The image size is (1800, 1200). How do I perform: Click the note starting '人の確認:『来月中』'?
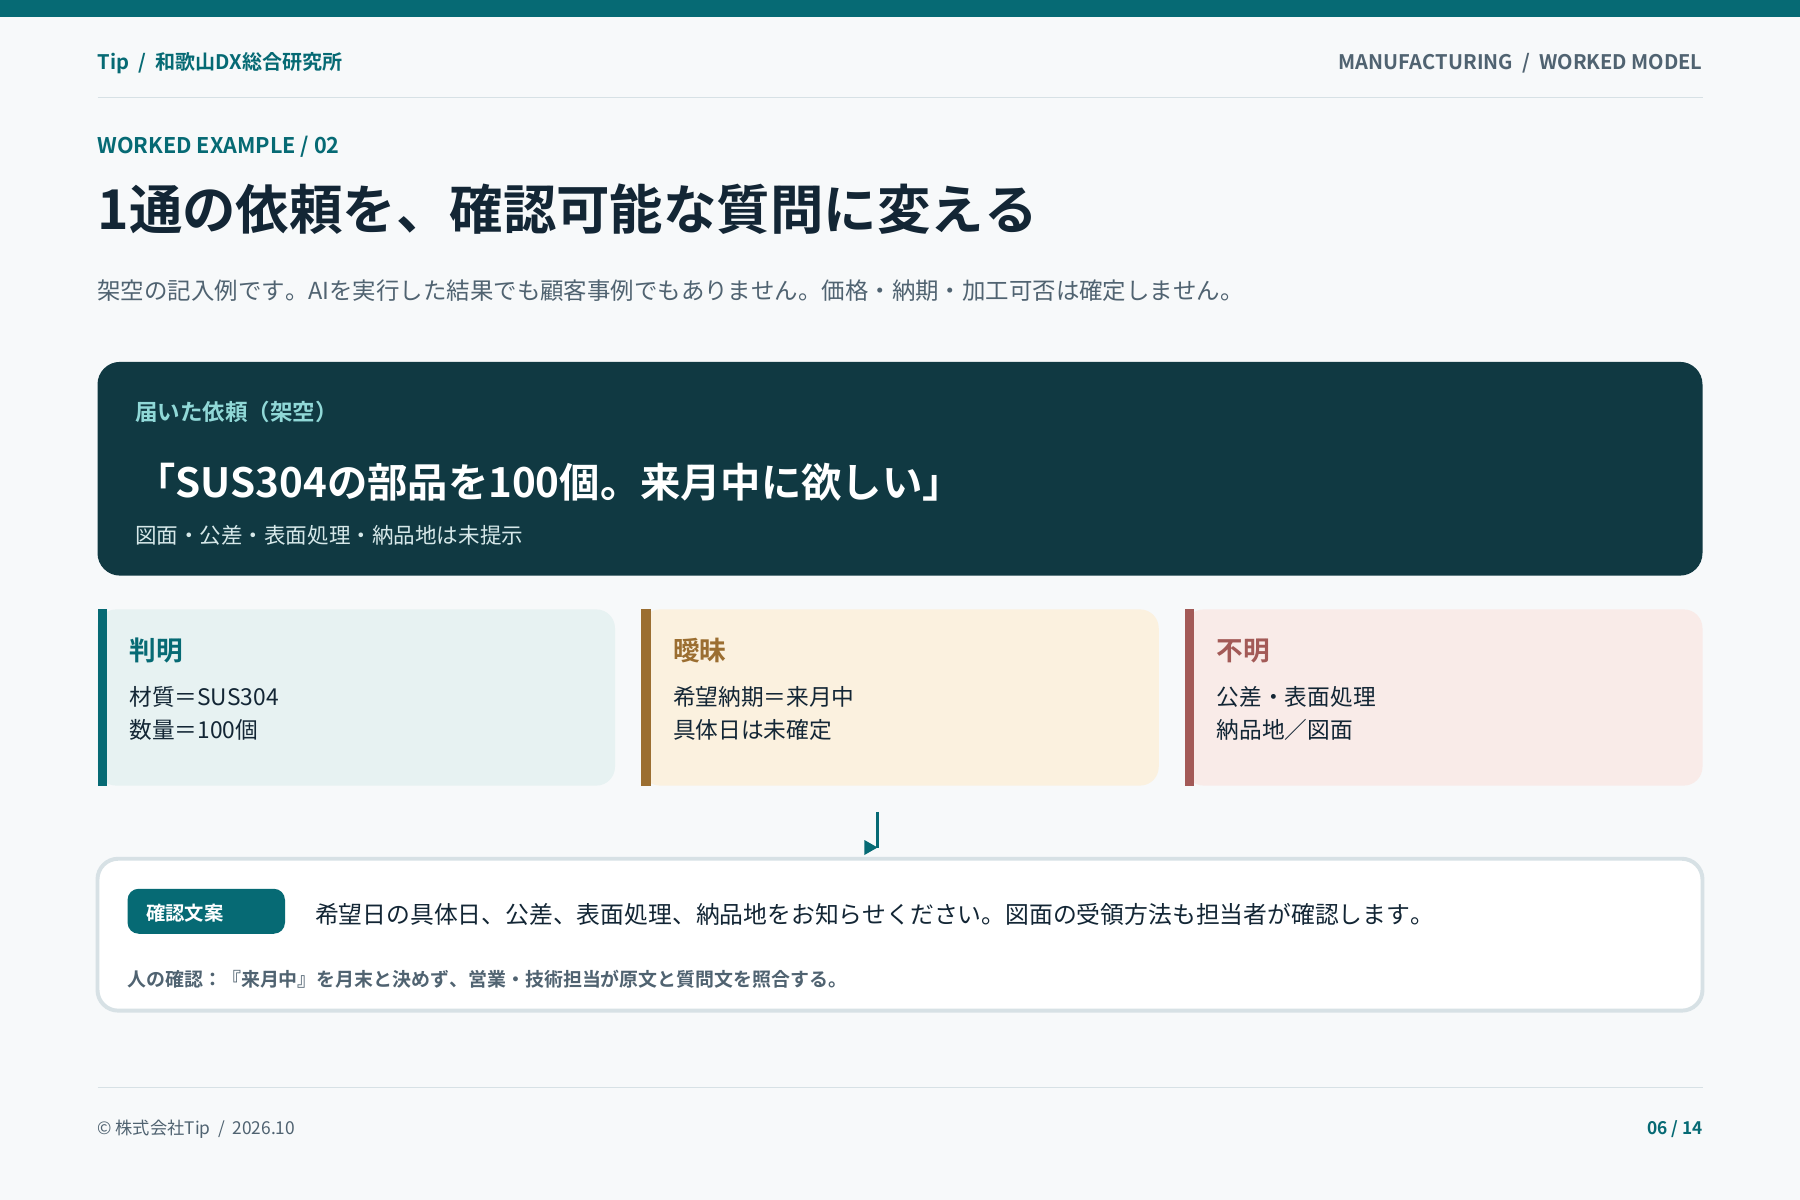(485, 979)
